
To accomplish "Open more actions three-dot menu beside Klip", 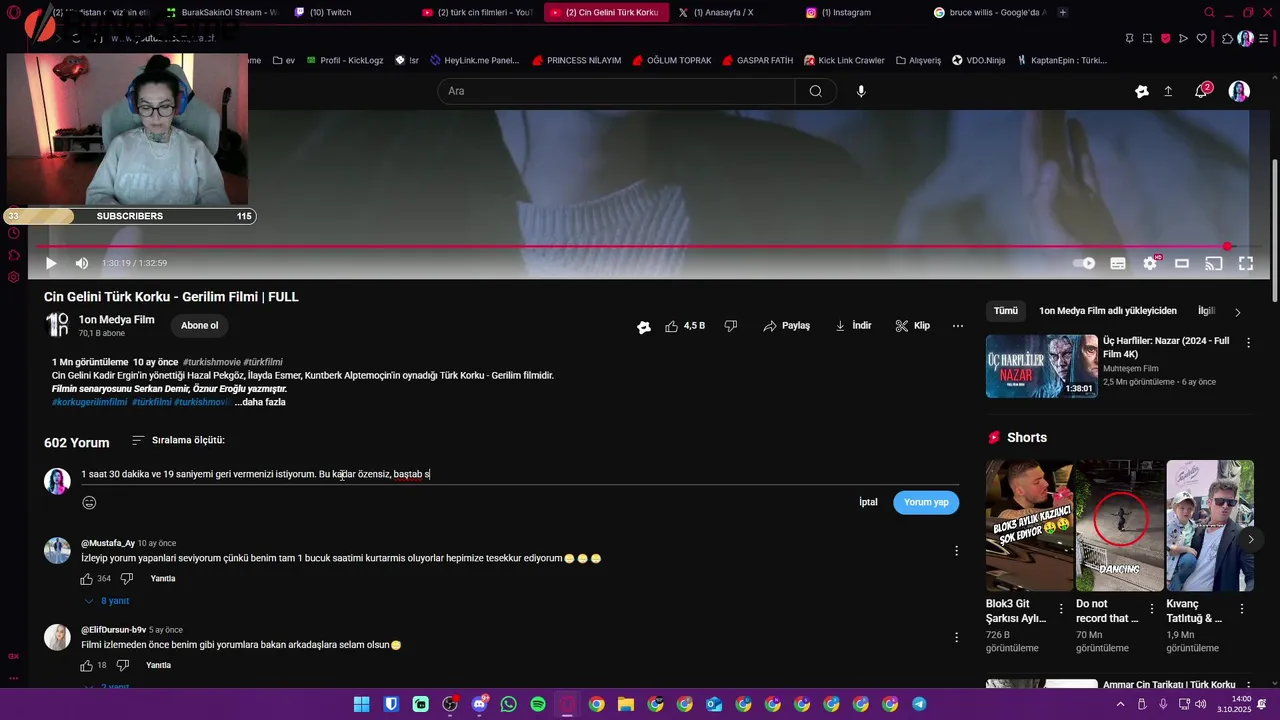I will 958,326.
